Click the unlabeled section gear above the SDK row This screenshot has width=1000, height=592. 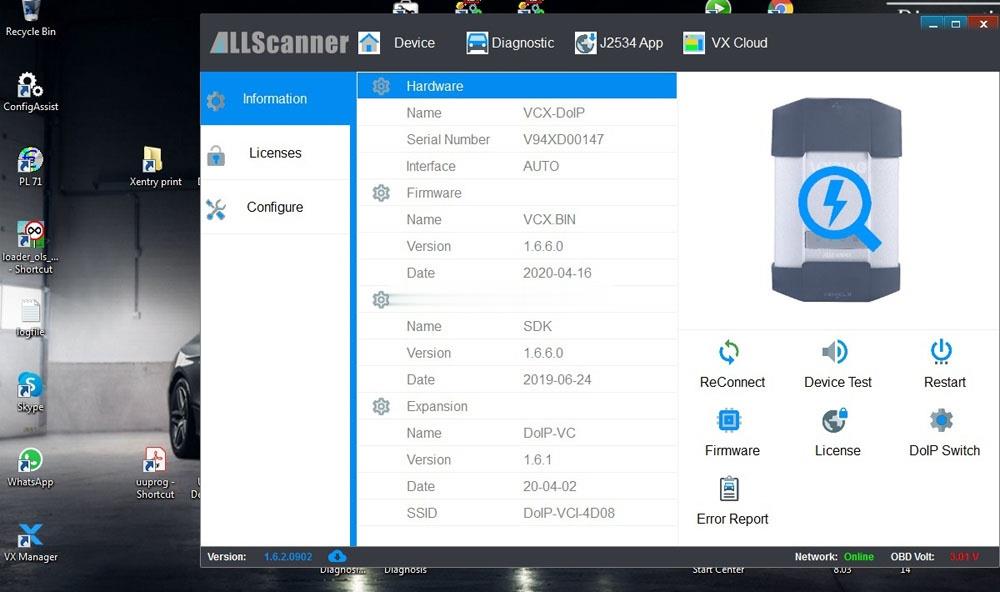(381, 299)
